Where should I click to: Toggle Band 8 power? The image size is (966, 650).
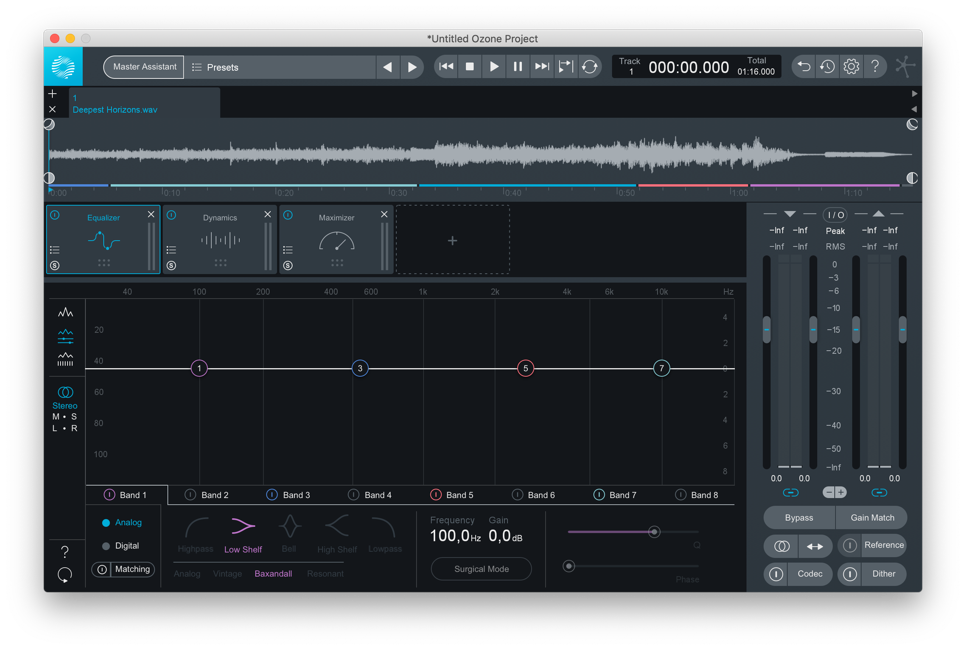[x=681, y=495]
